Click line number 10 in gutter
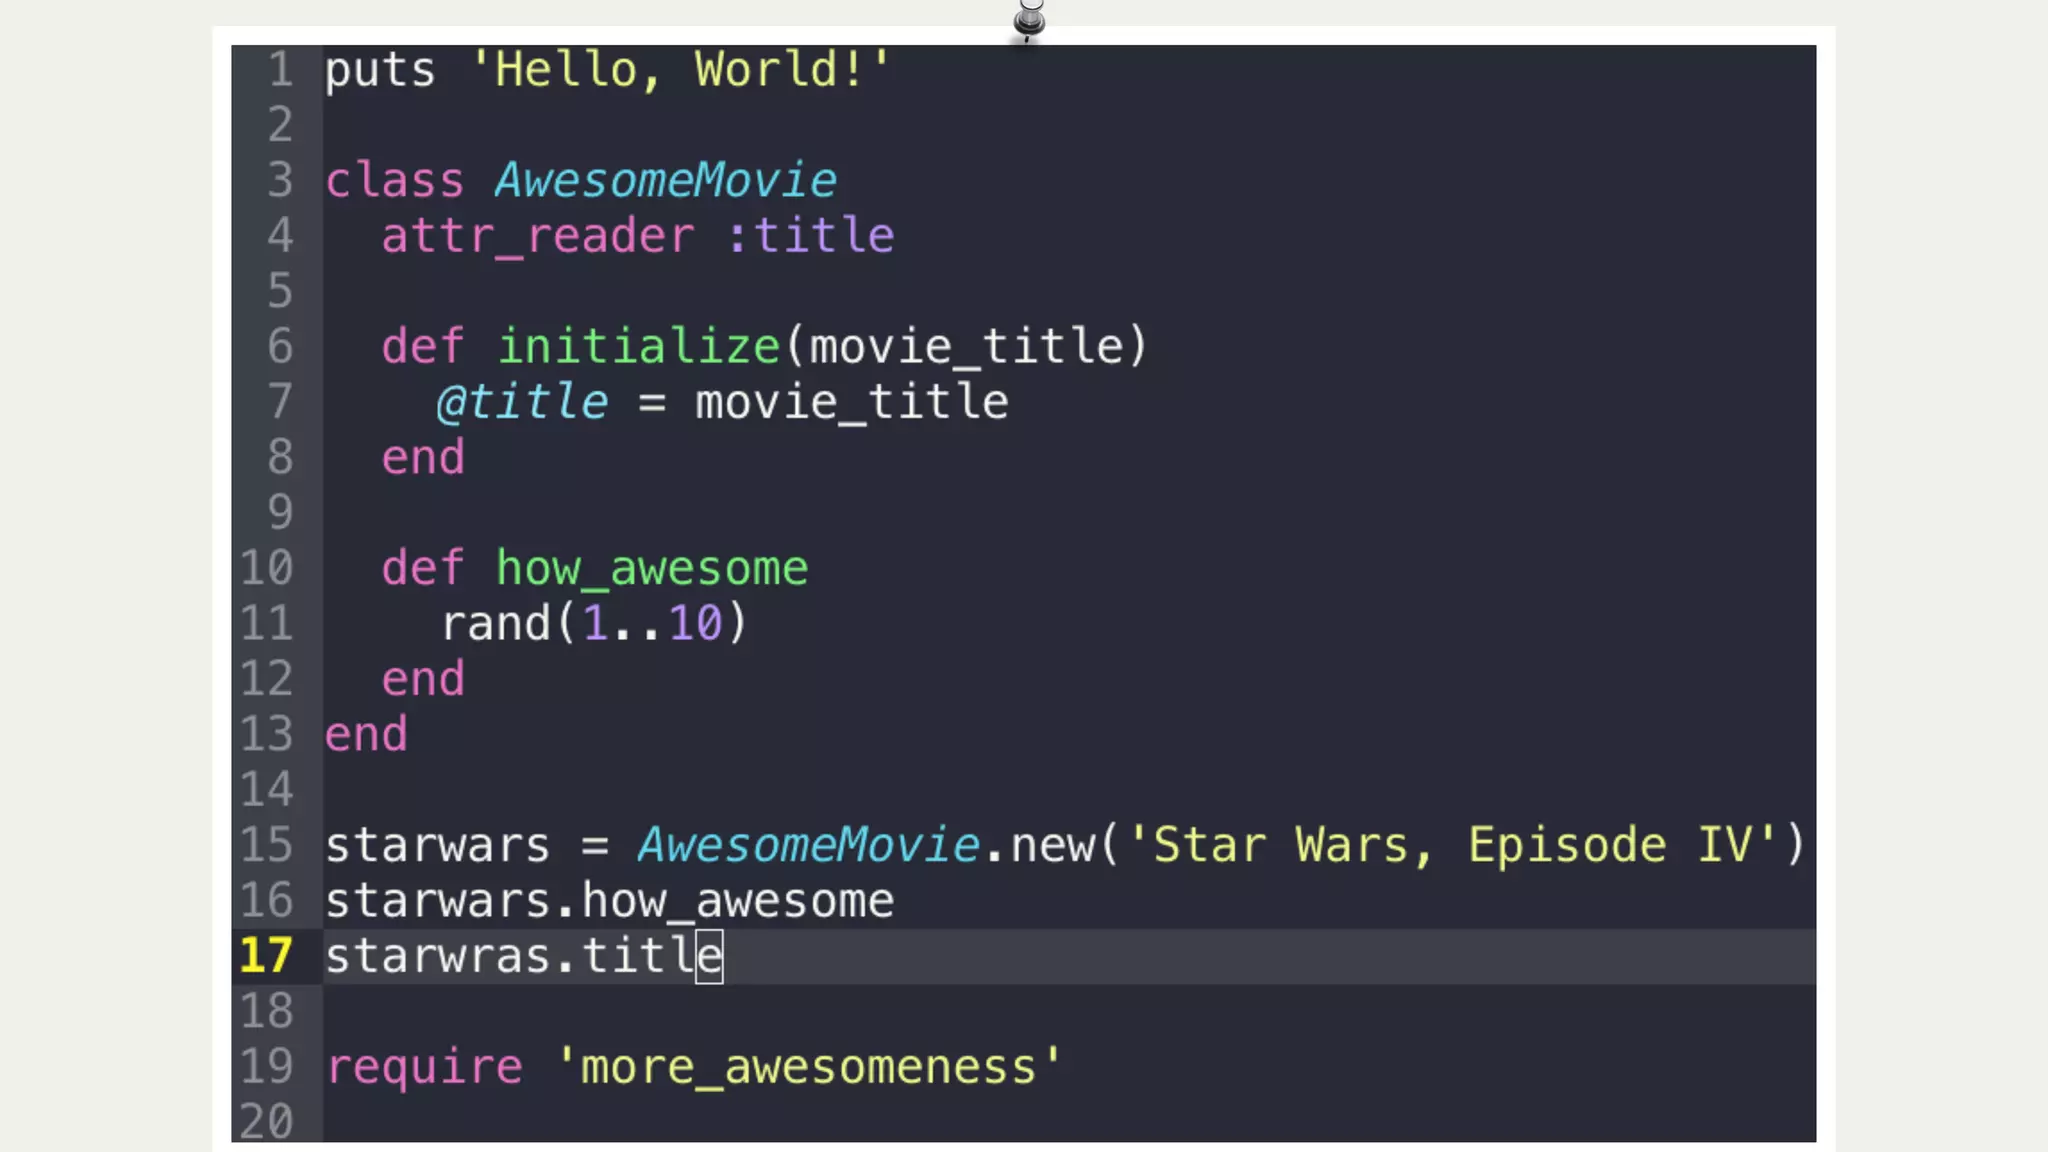 click(x=266, y=568)
